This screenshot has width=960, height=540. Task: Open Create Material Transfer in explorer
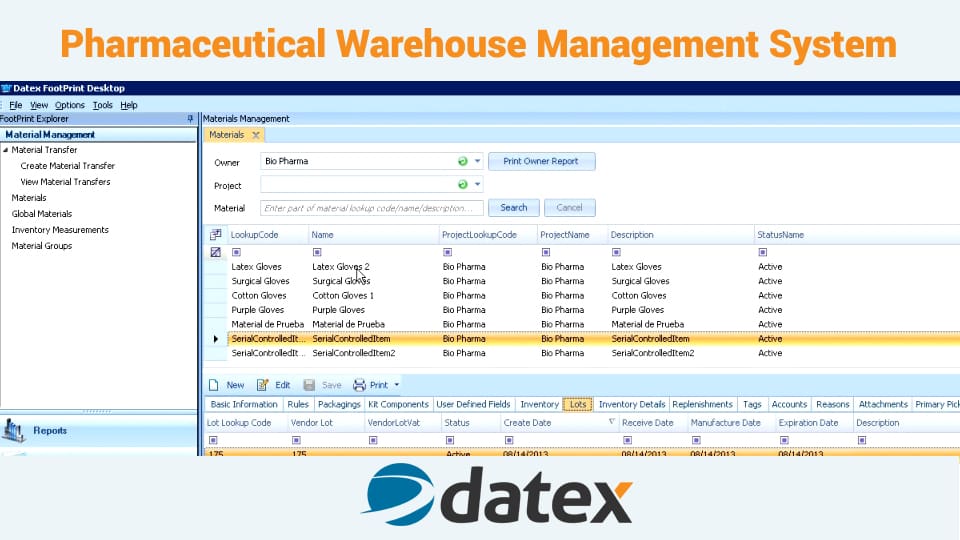[x=67, y=166]
